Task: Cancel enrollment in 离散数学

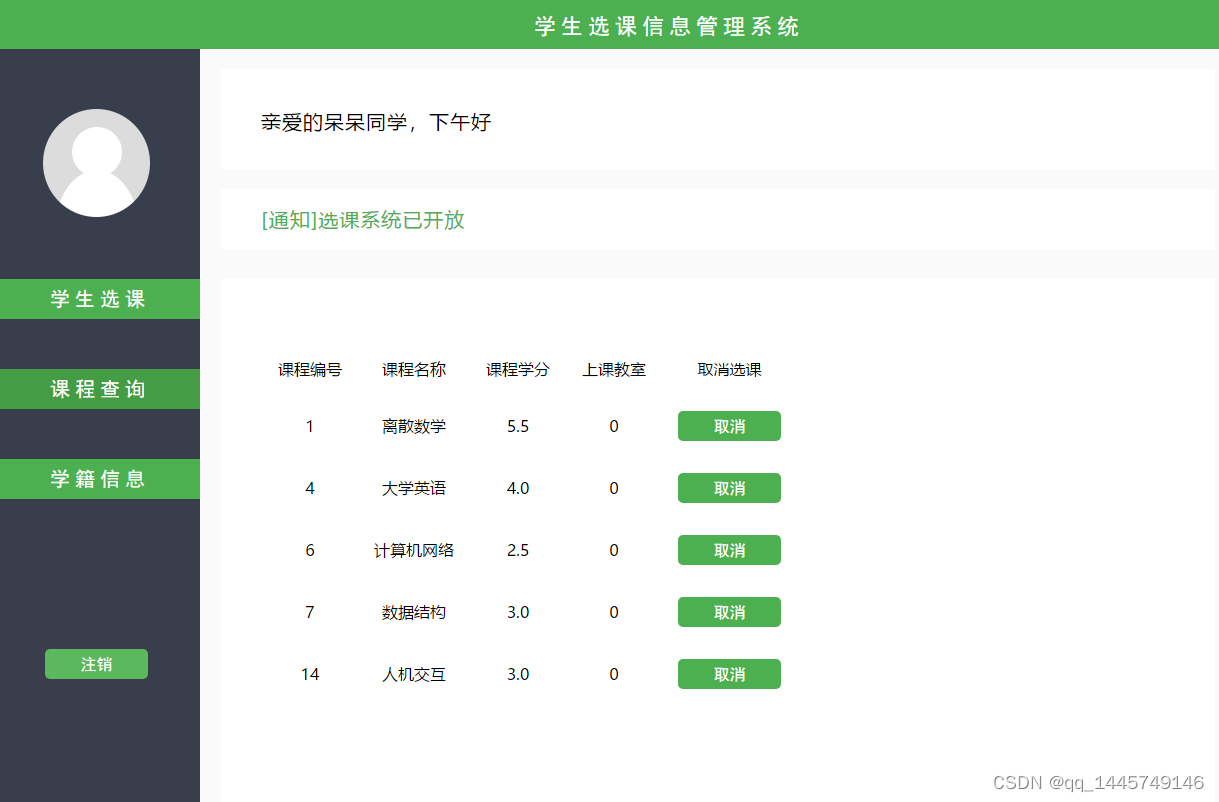Action: point(729,426)
